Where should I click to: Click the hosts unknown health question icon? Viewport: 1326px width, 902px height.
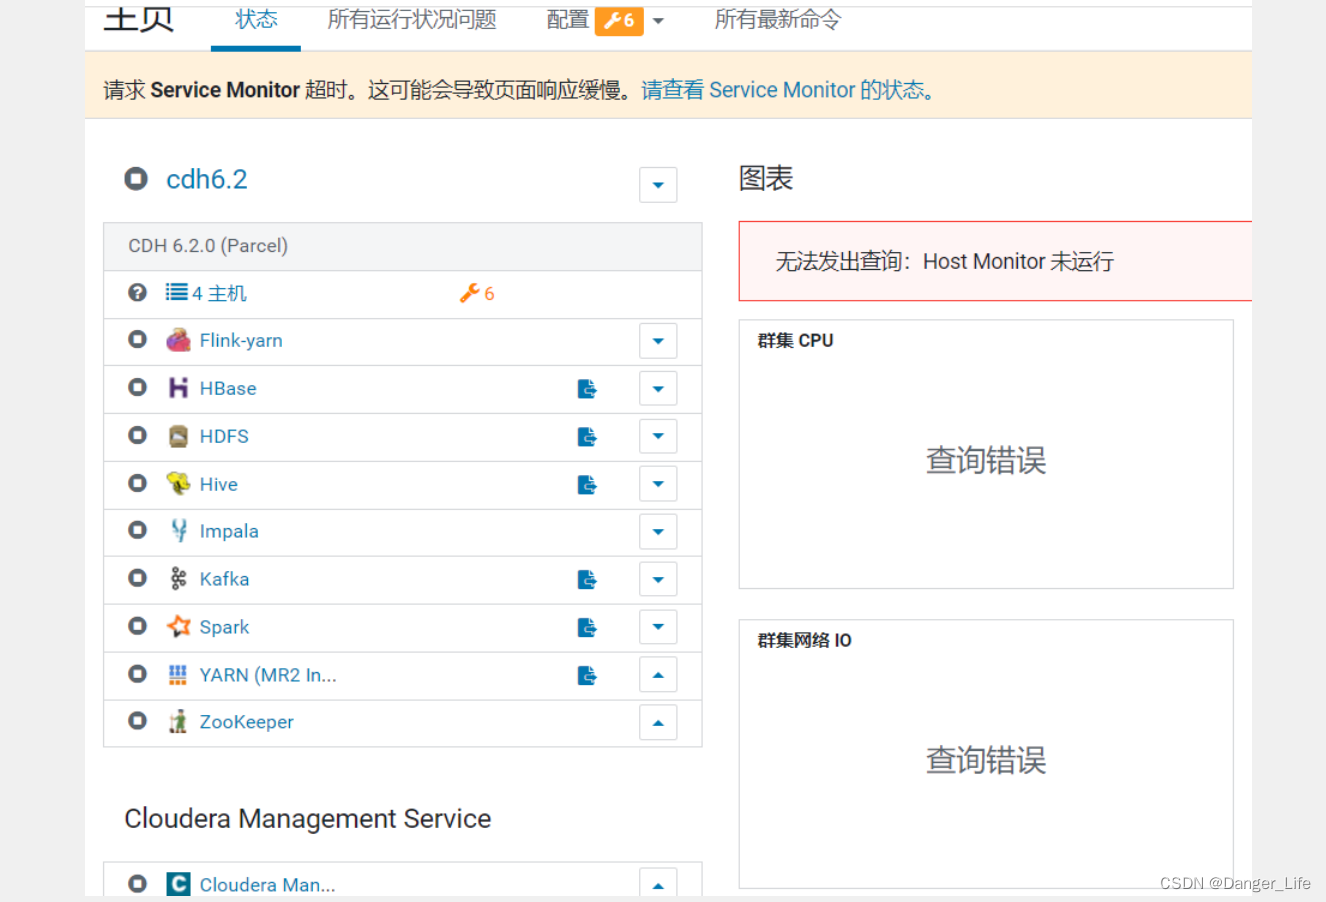(138, 292)
